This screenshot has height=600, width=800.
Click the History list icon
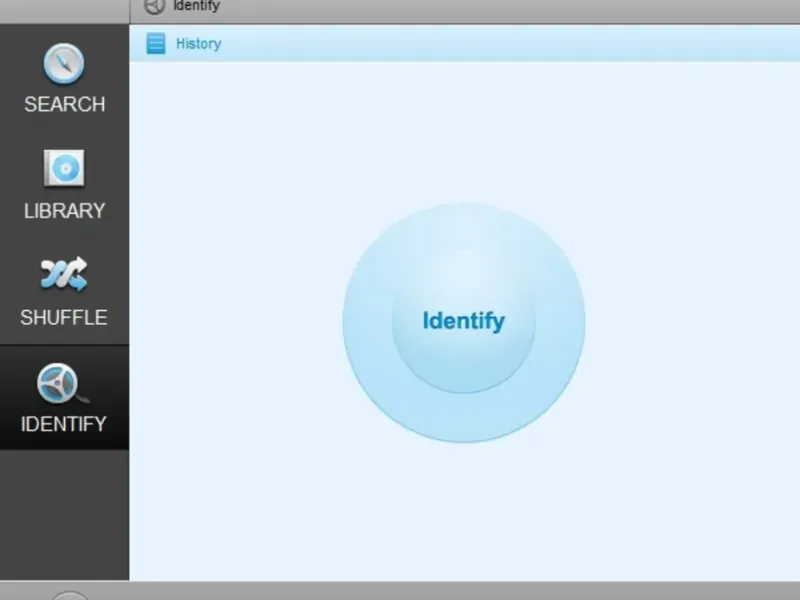coord(156,43)
